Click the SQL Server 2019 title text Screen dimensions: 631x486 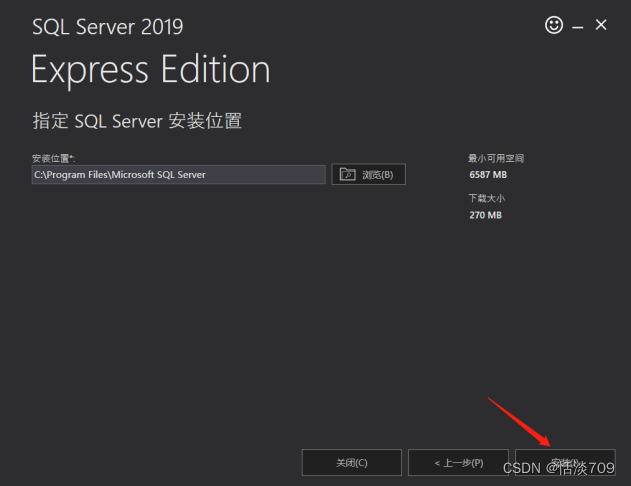(107, 27)
